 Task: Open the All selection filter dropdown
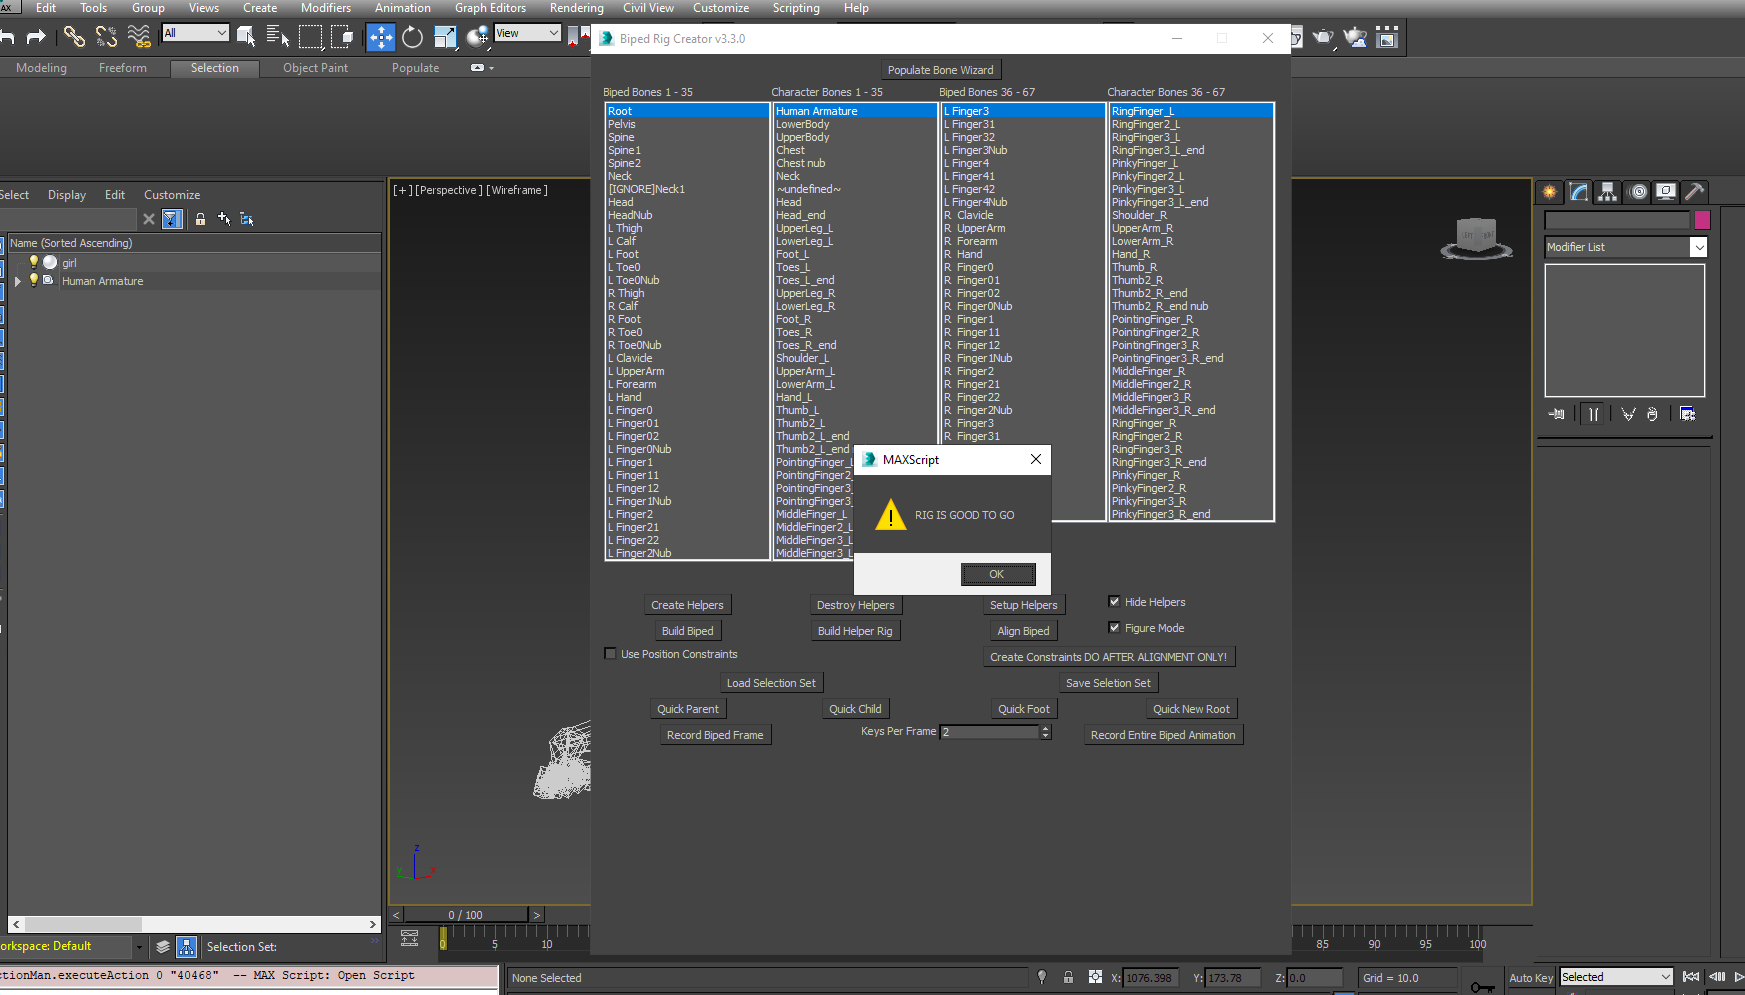click(195, 33)
